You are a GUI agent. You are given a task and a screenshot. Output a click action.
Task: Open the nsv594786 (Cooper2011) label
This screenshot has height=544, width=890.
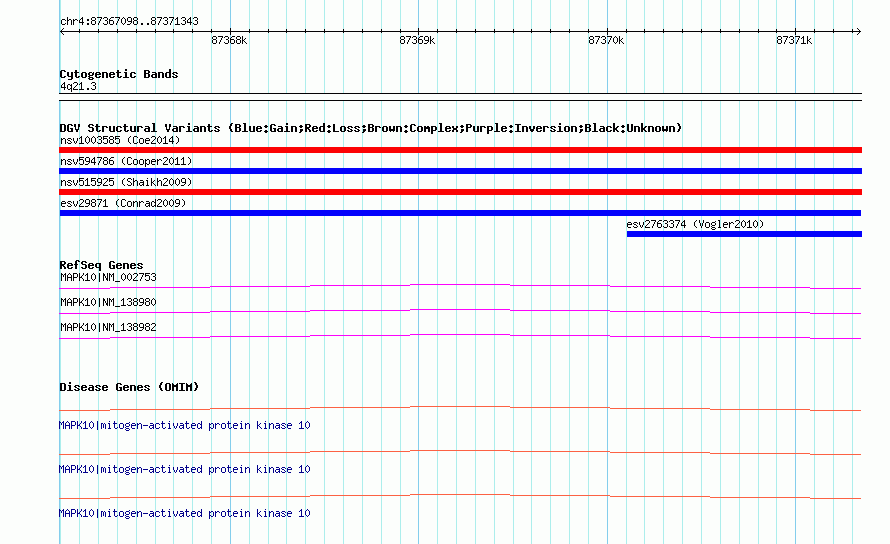coord(126,161)
